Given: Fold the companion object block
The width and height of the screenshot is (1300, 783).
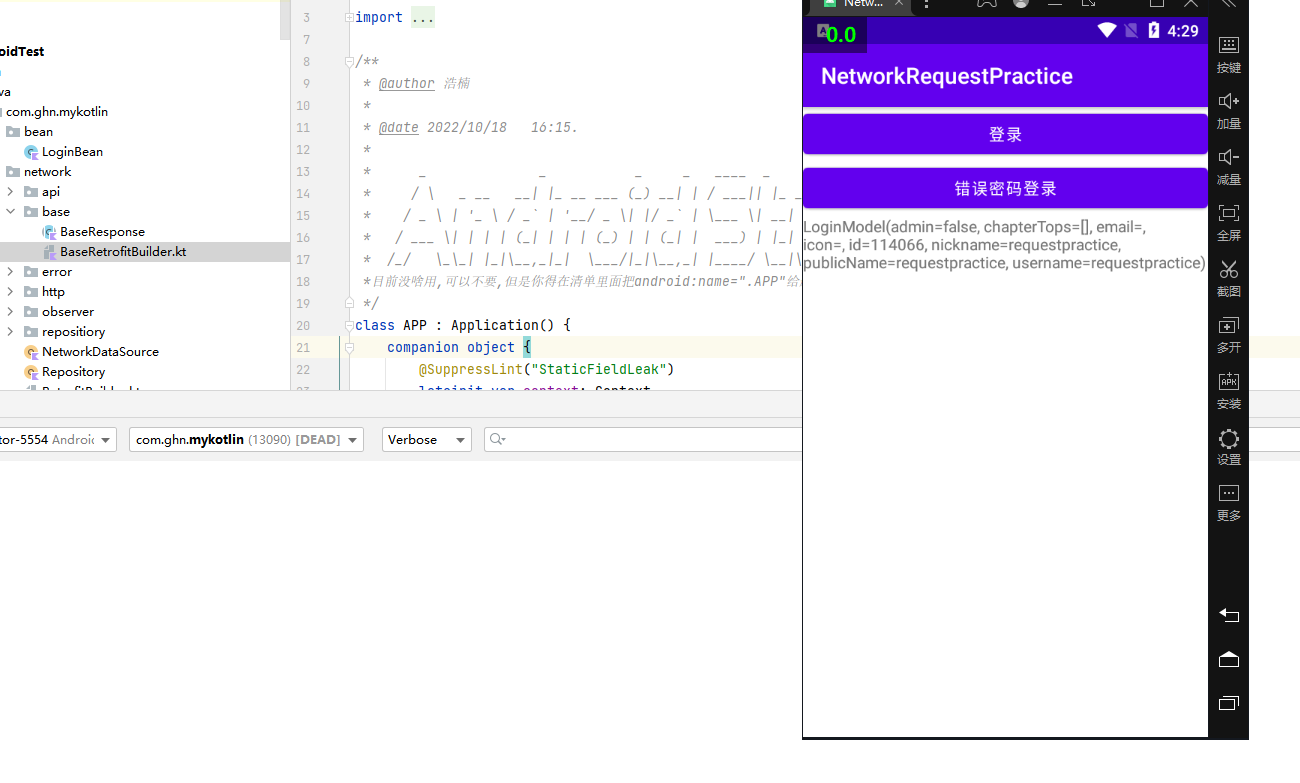Looking at the screenshot, I should pos(348,348).
